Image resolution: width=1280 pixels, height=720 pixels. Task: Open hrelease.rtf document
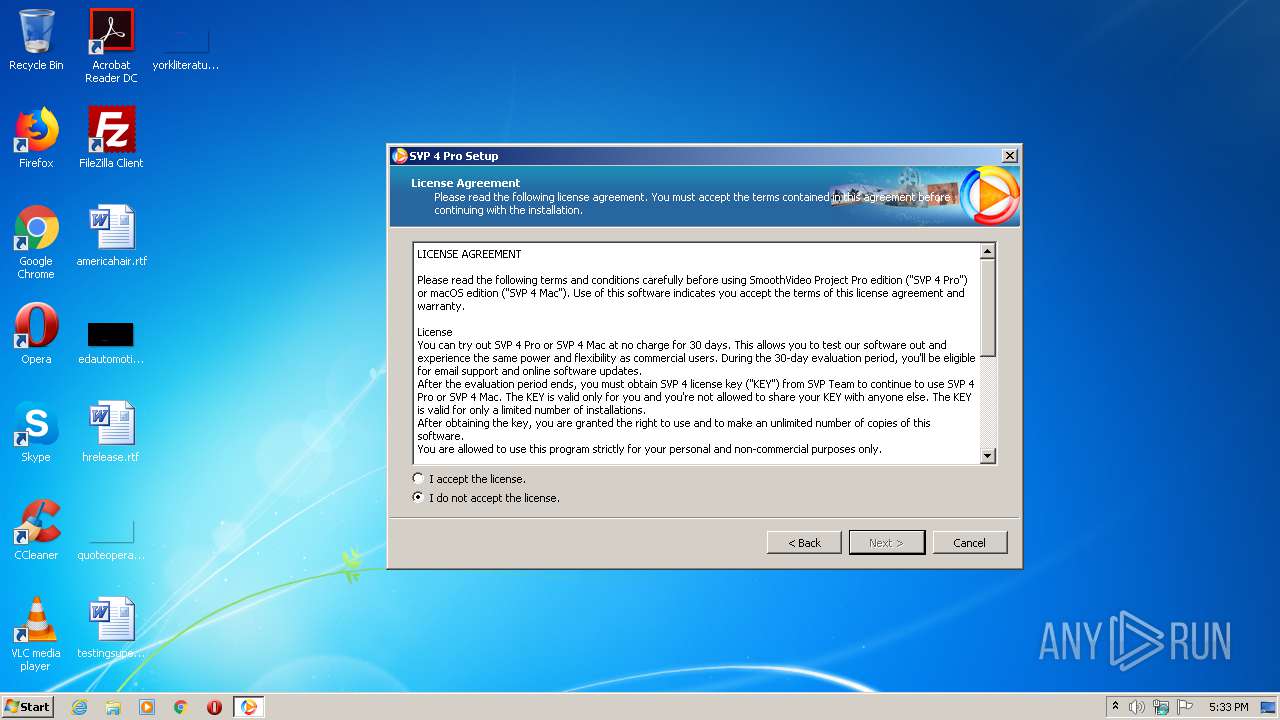click(x=111, y=432)
